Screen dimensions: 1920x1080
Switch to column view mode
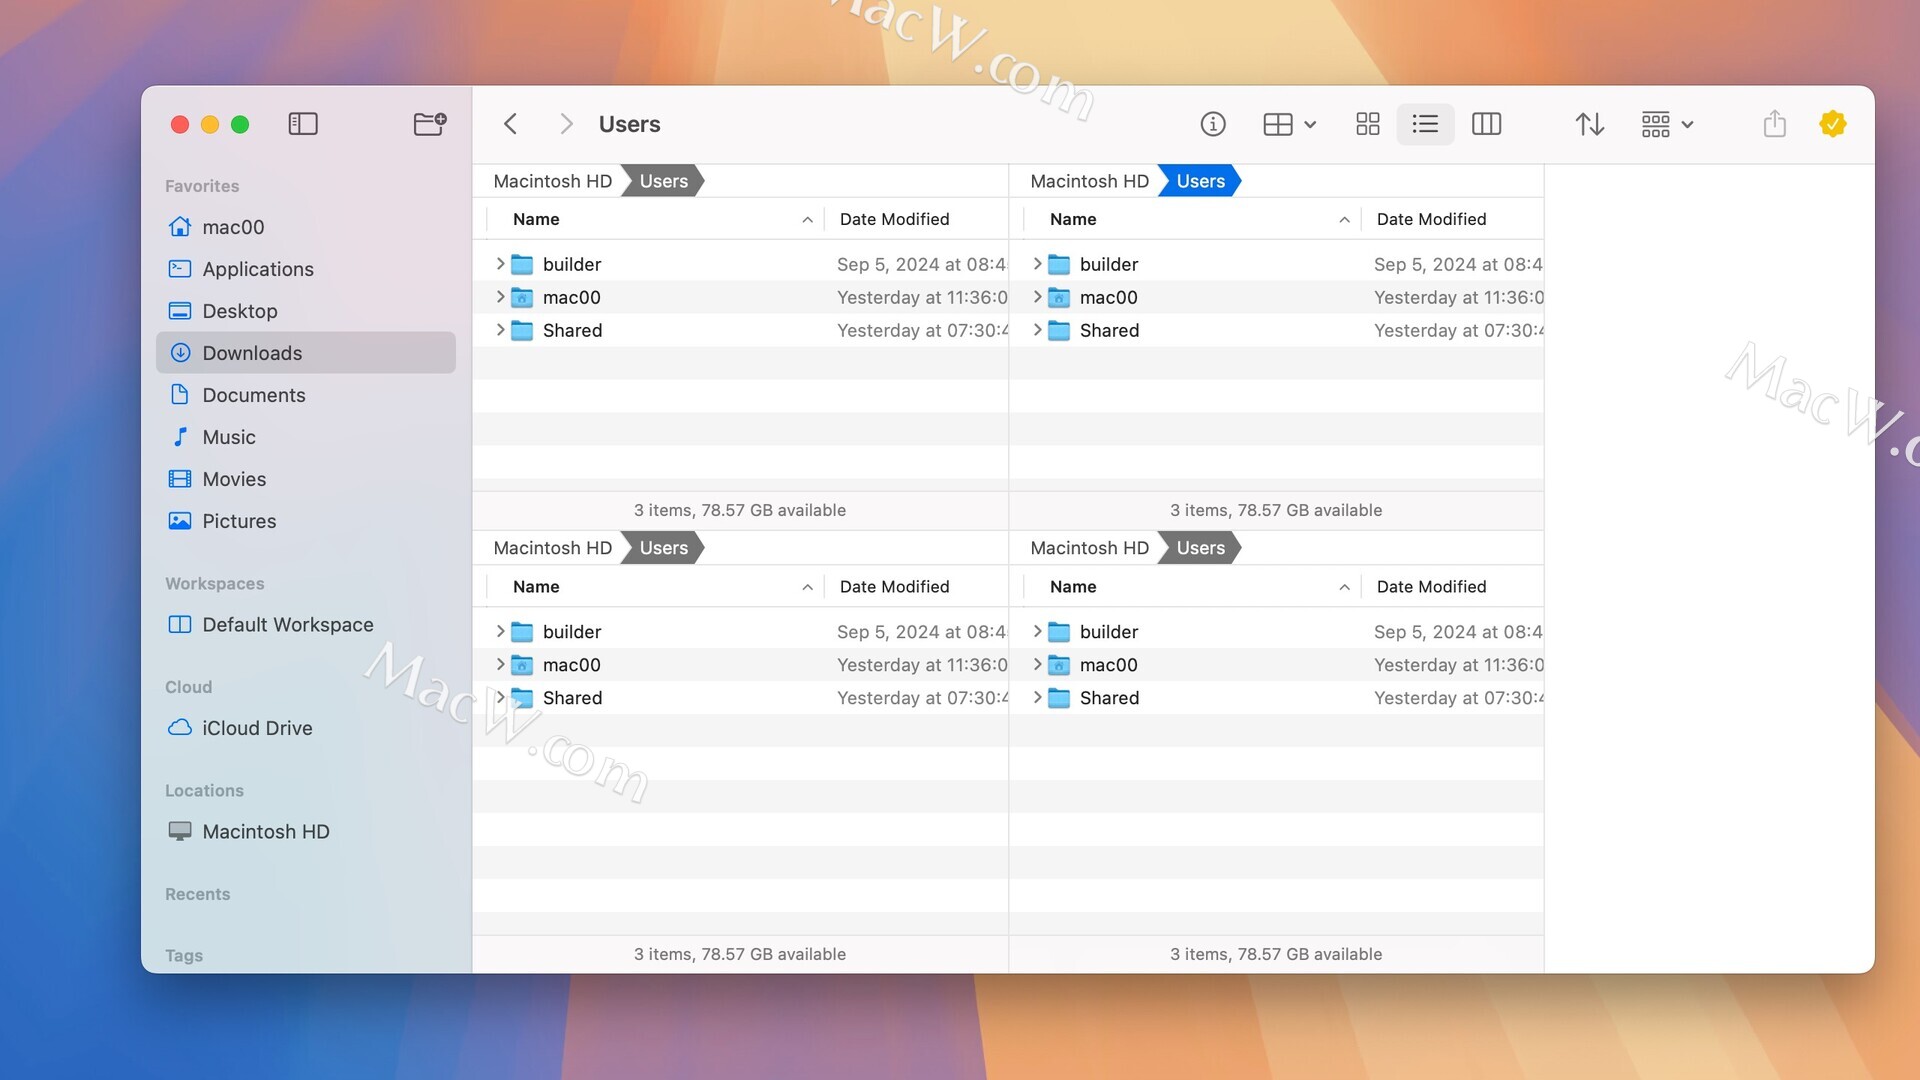coord(1486,124)
